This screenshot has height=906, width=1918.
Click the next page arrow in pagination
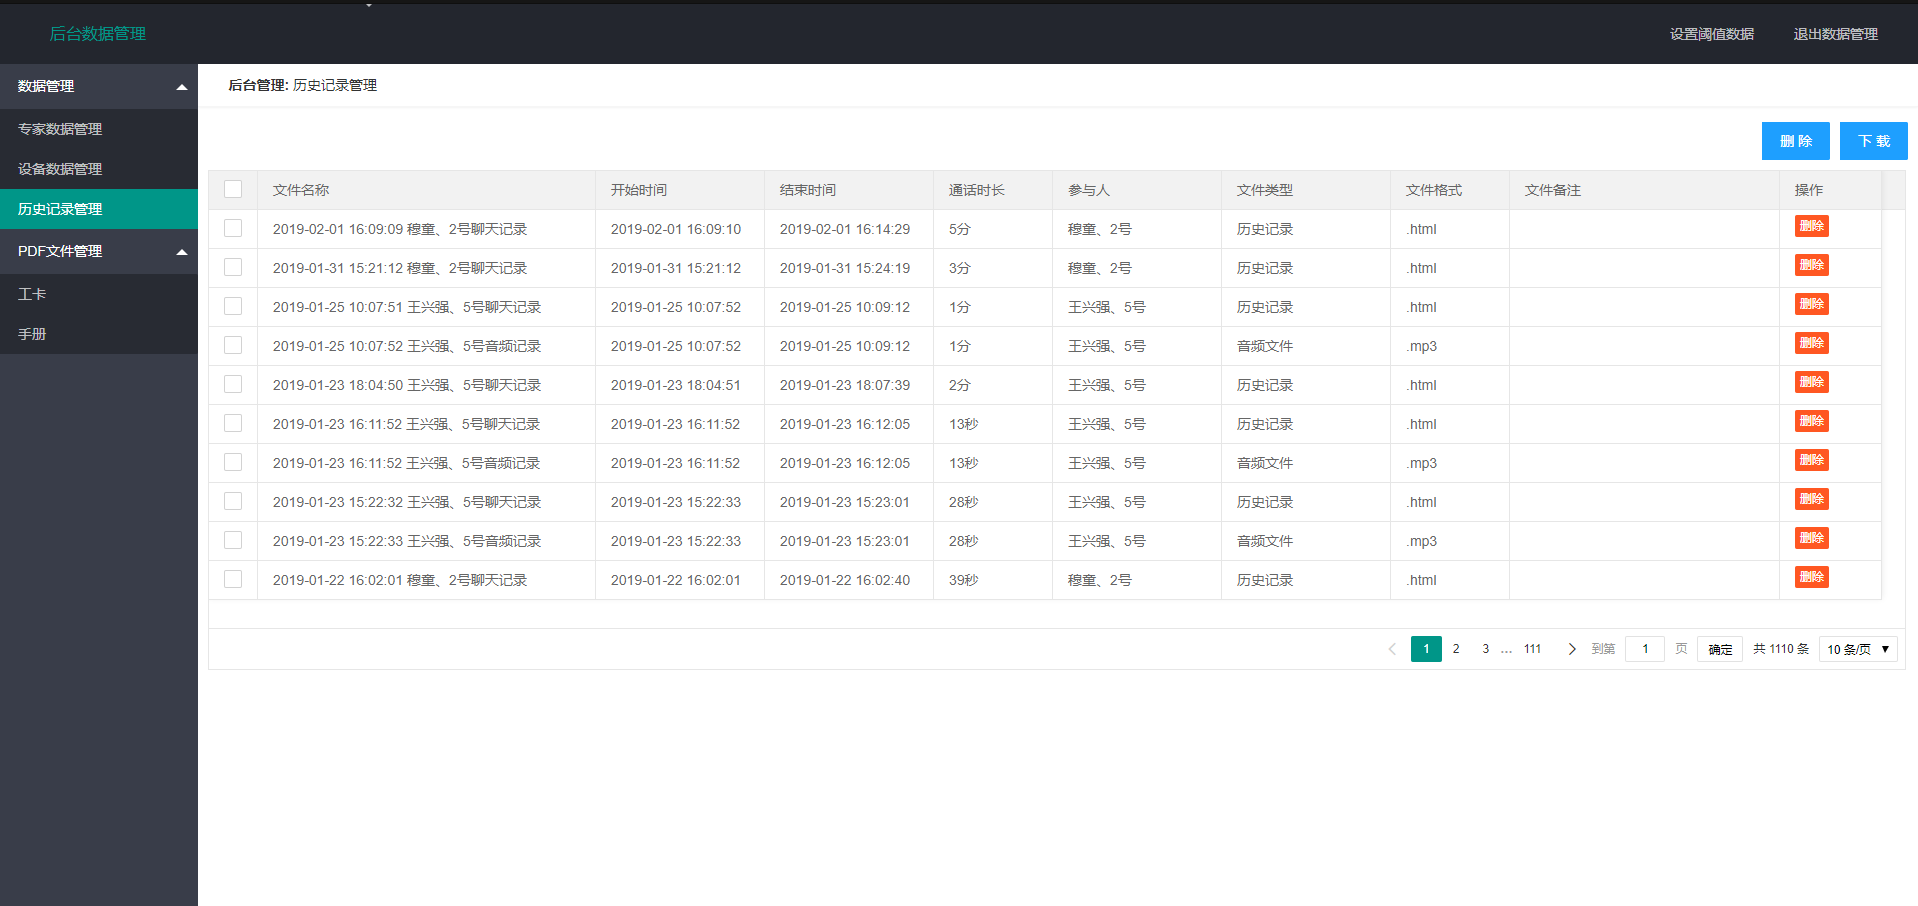pyautogui.click(x=1572, y=649)
